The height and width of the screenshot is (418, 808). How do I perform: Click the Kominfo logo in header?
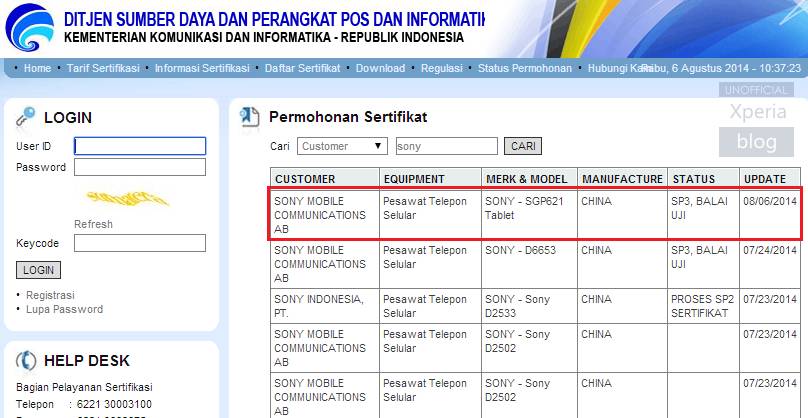tap(29, 27)
